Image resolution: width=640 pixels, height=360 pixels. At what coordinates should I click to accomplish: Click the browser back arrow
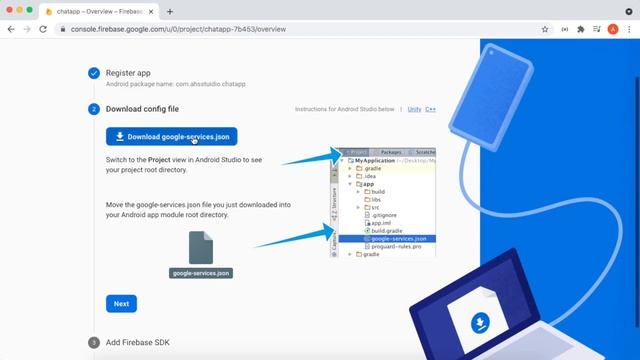[11, 29]
